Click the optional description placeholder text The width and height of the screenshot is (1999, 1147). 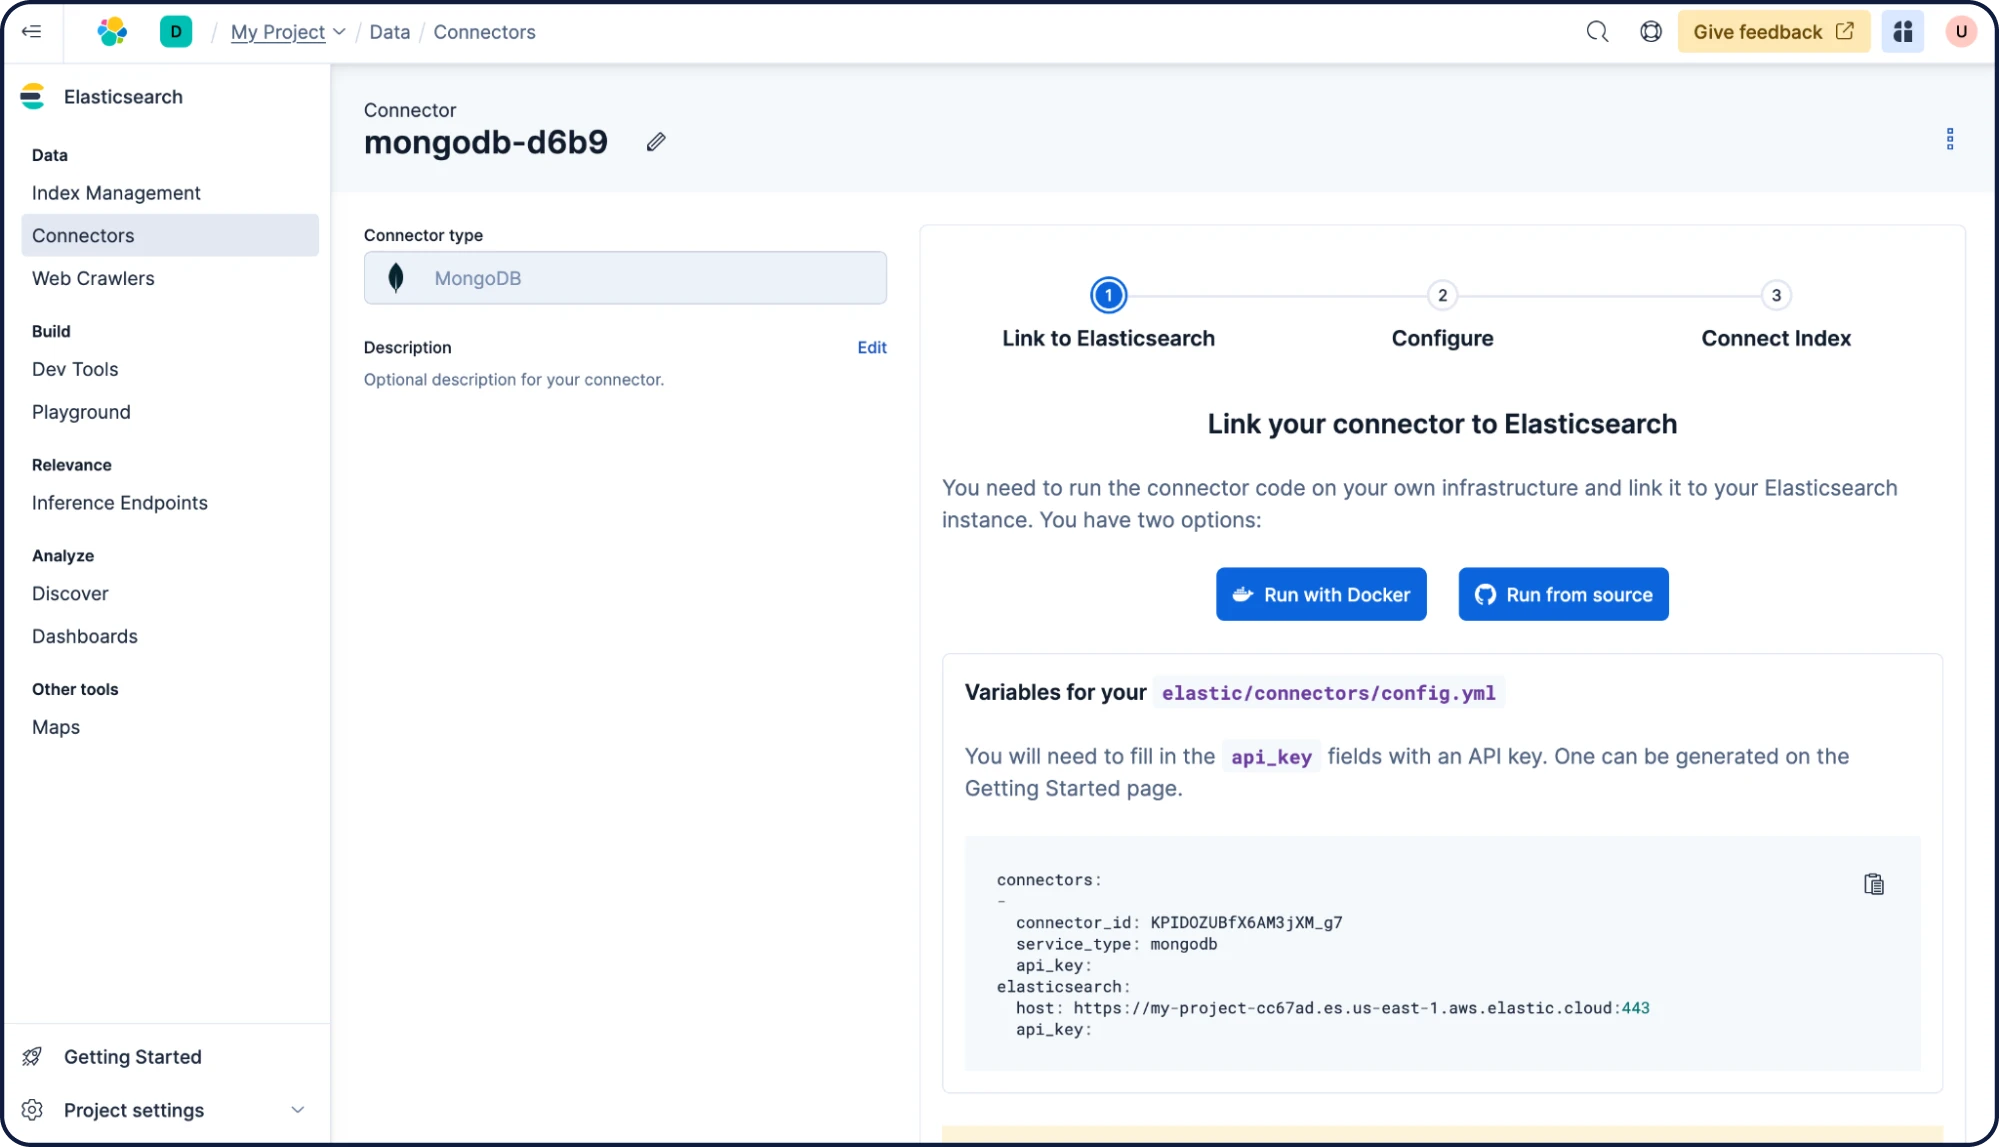point(514,380)
